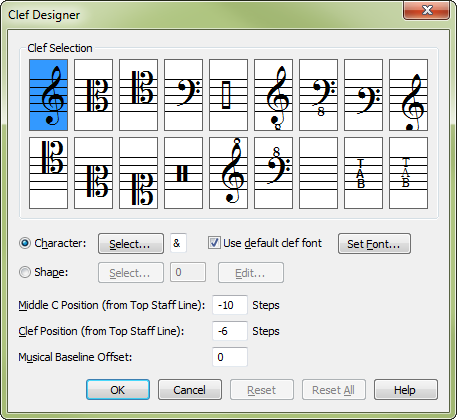Image resolution: width=457 pixels, height=420 pixels.
Task: Enable the Character radio button
Action: [25, 243]
